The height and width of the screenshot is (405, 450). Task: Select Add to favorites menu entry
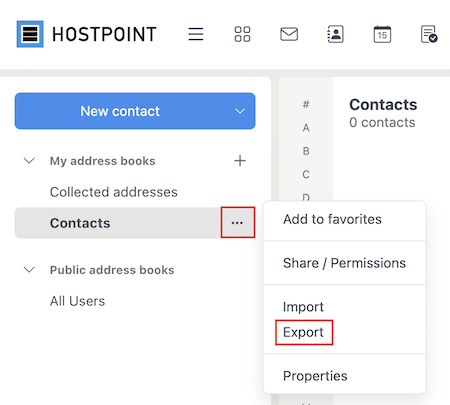click(332, 219)
